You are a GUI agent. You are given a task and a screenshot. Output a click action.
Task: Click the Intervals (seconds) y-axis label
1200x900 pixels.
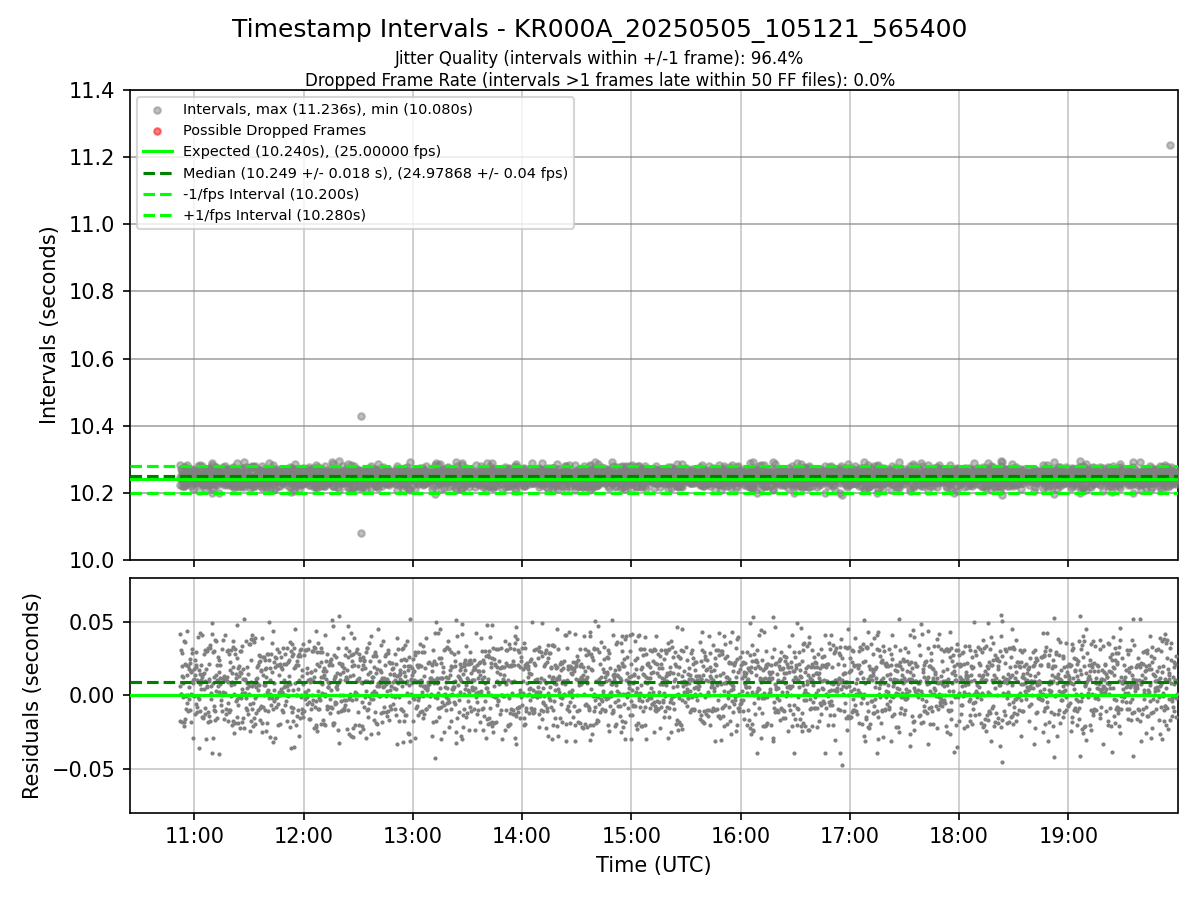(49, 325)
